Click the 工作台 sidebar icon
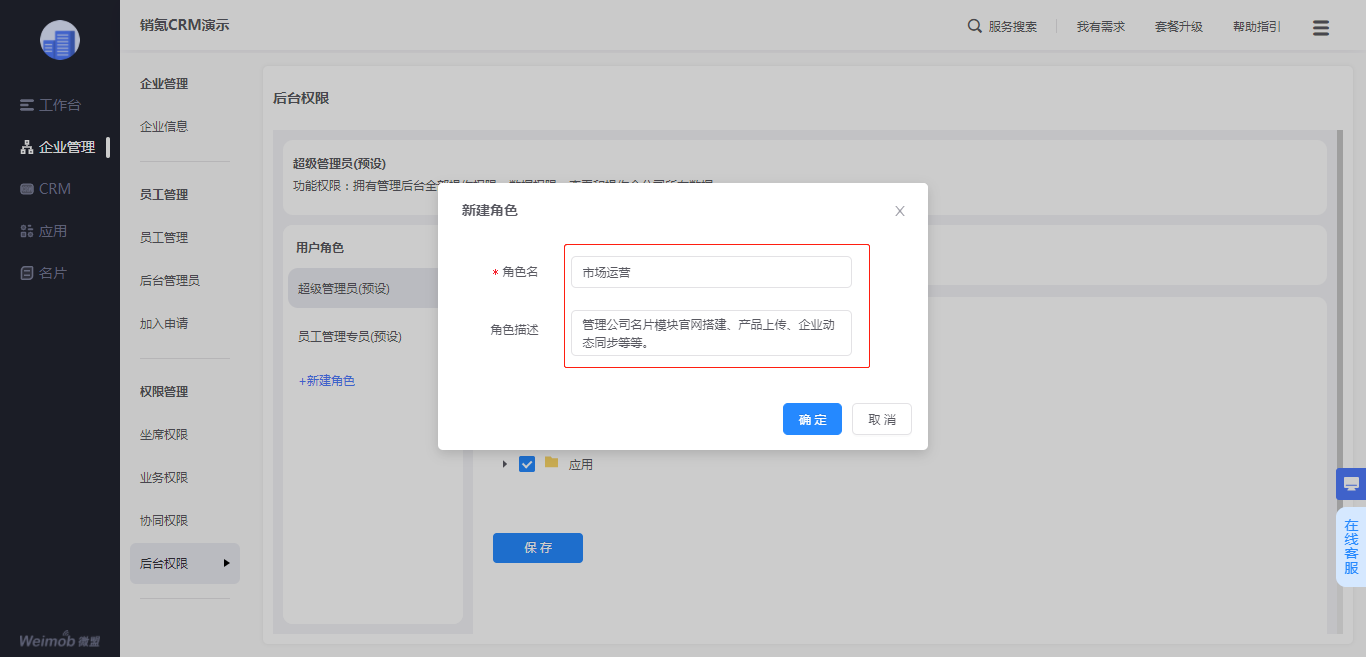Viewport: 1366px width, 657px height. point(27,105)
